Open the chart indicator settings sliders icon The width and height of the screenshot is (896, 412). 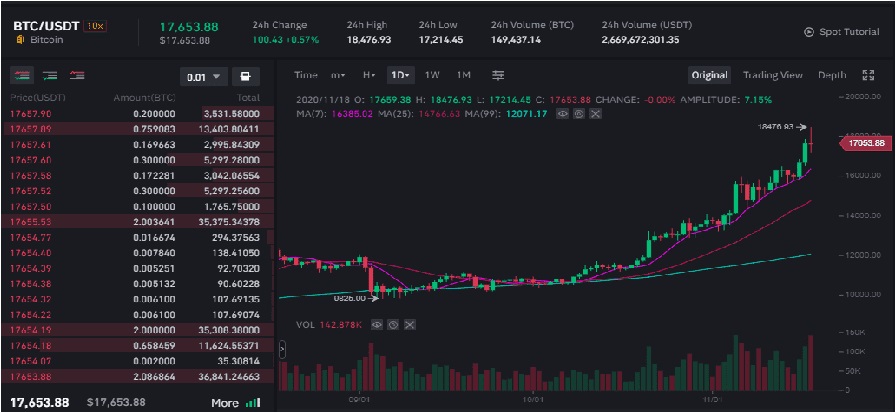498,75
